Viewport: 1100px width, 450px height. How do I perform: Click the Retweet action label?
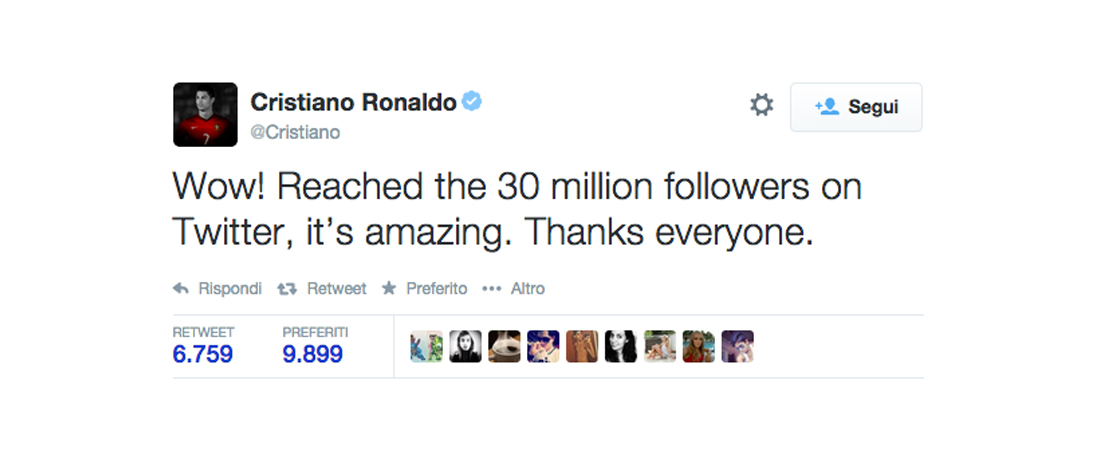coord(336,289)
